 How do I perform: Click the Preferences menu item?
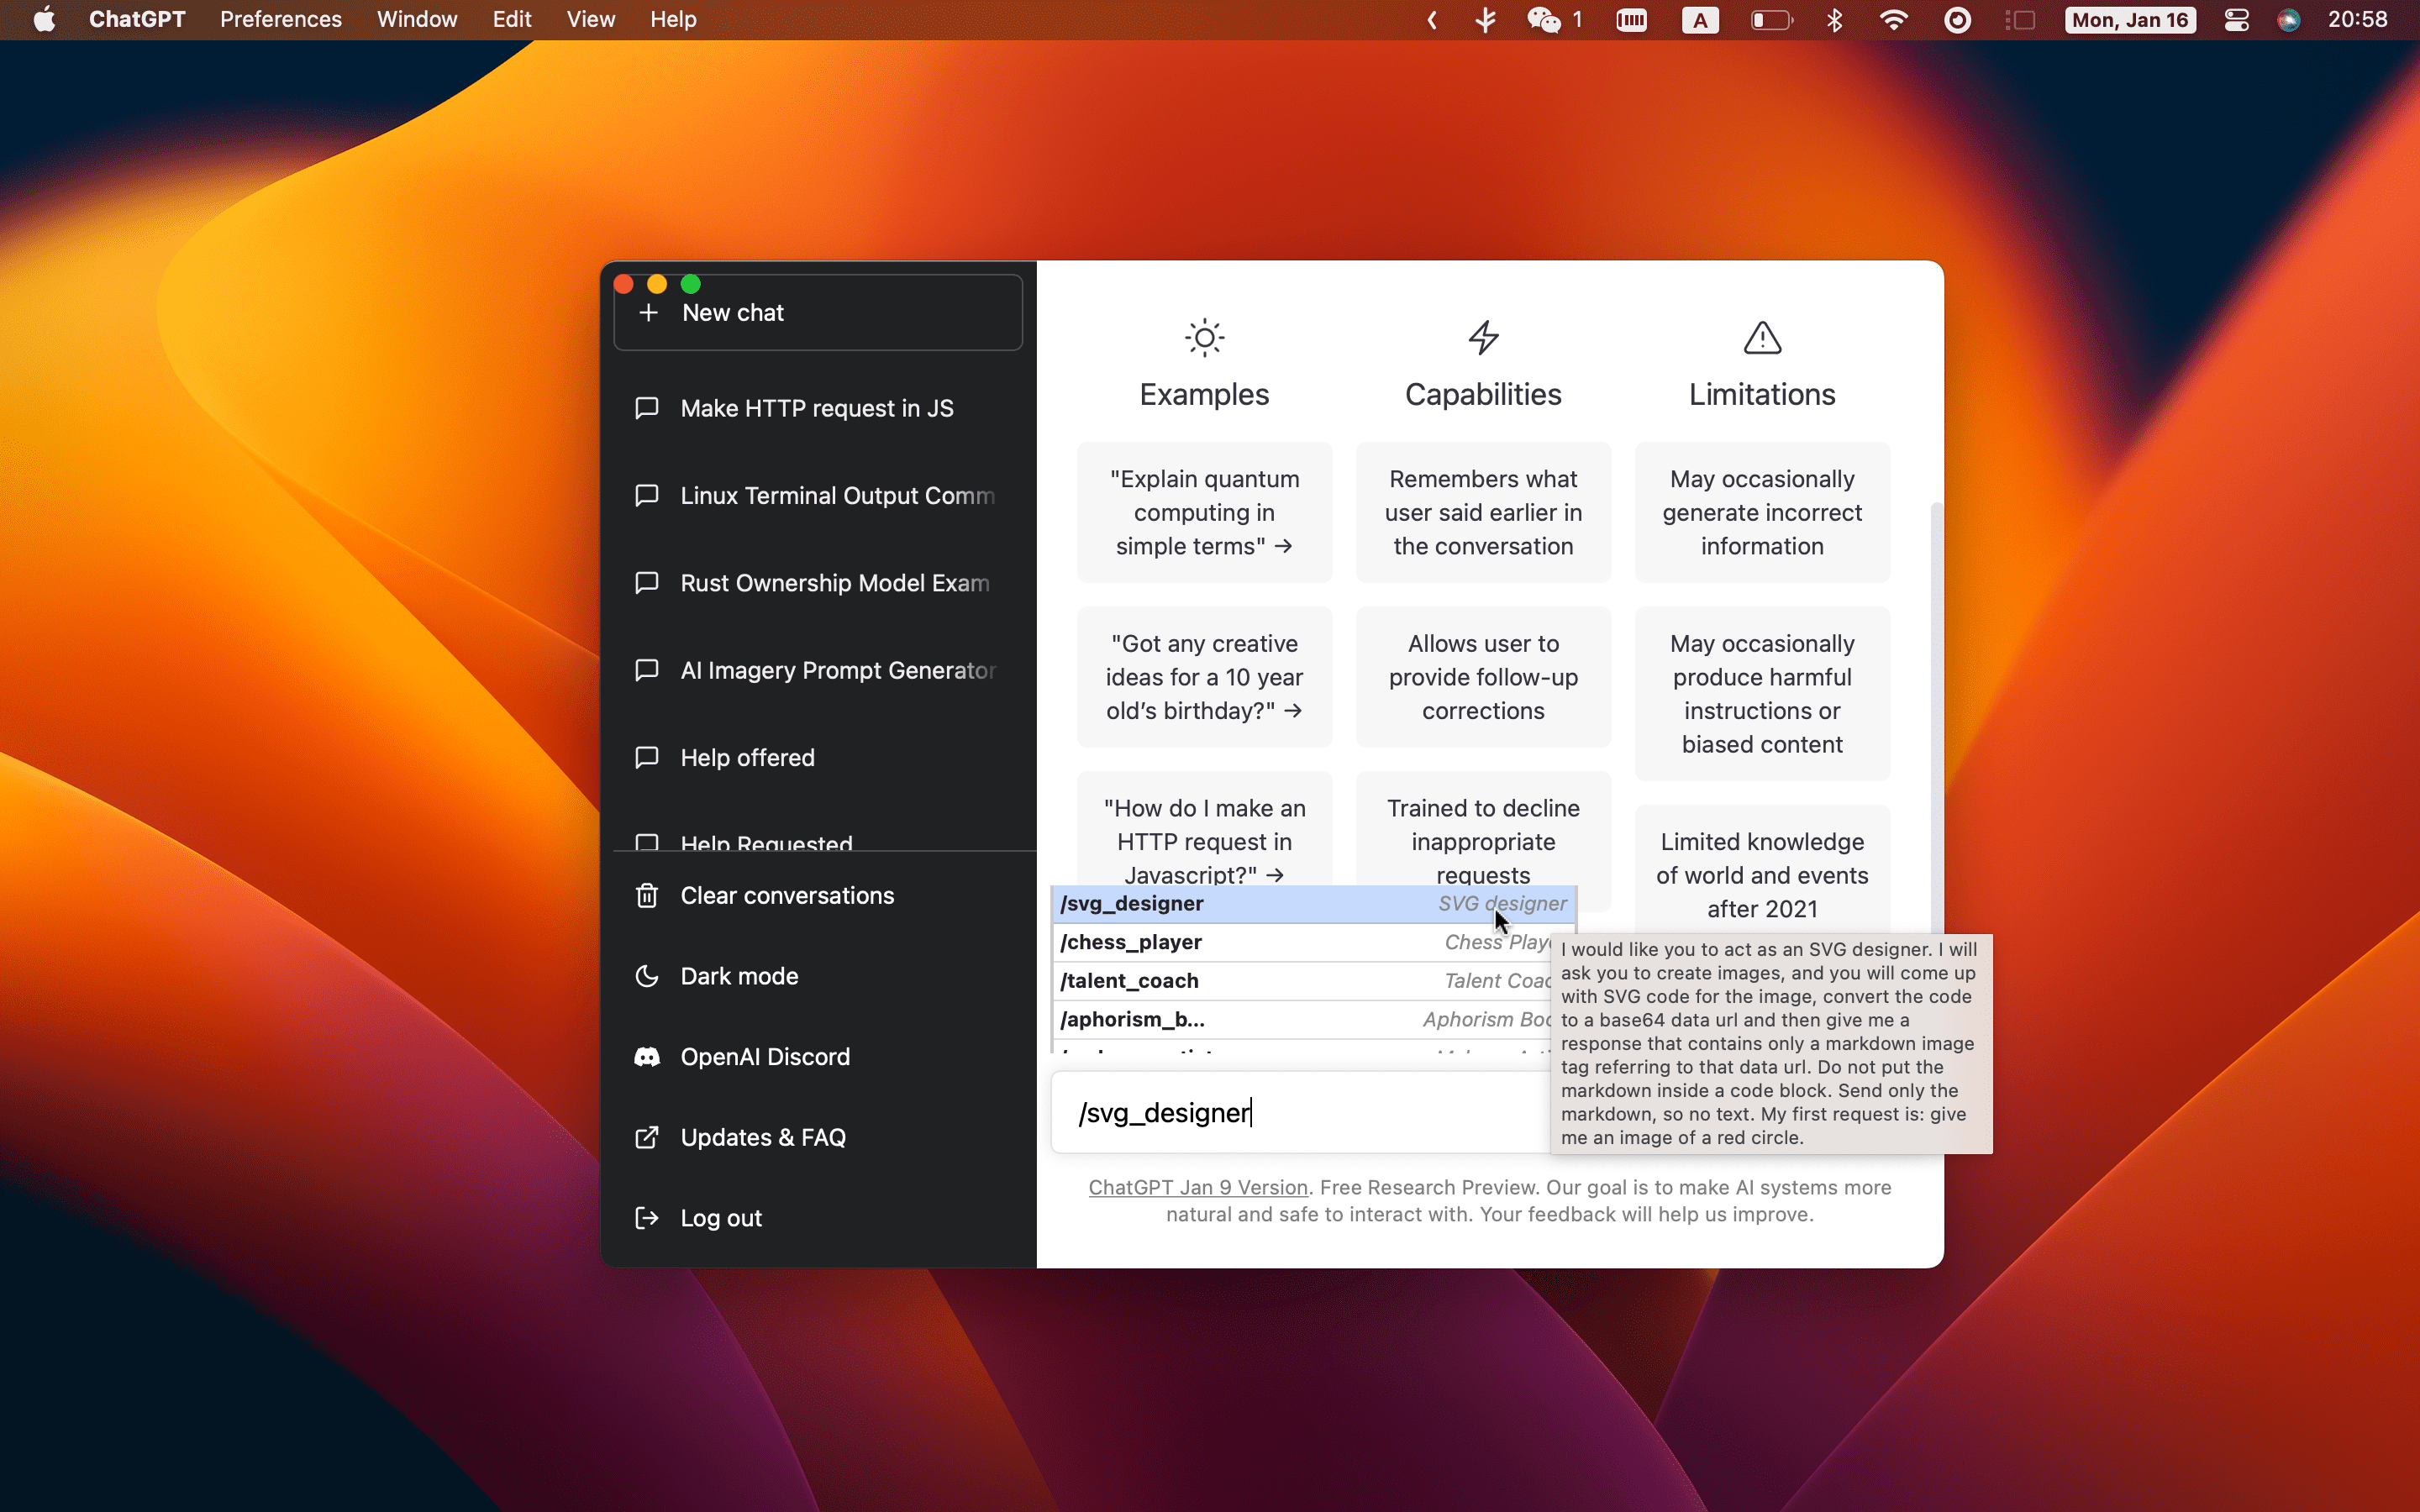282,19
